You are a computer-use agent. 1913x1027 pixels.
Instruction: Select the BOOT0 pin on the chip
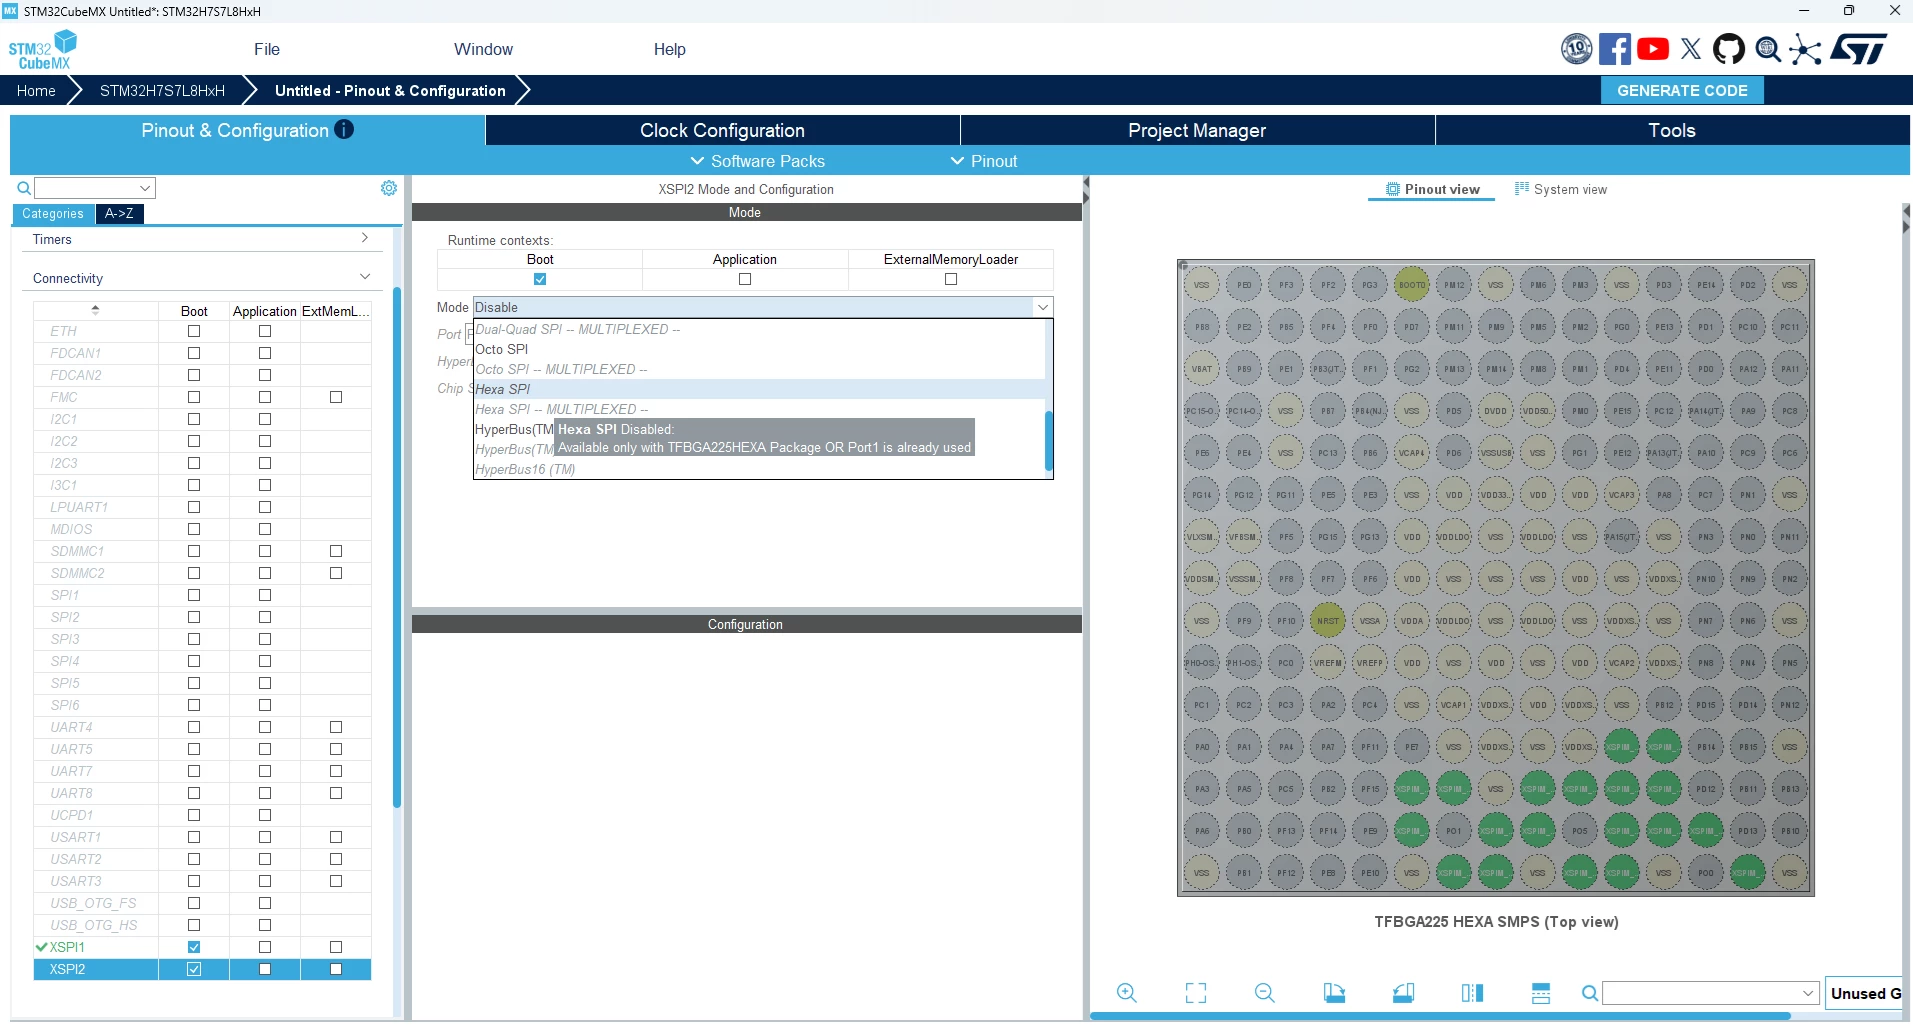[x=1412, y=285]
